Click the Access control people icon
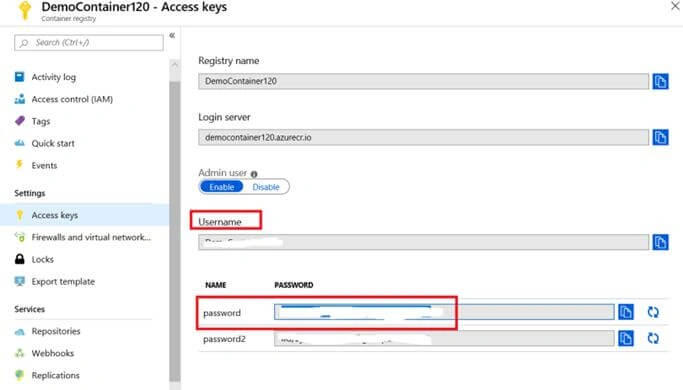This screenshot has height=390, width=683. pos(20,99)
